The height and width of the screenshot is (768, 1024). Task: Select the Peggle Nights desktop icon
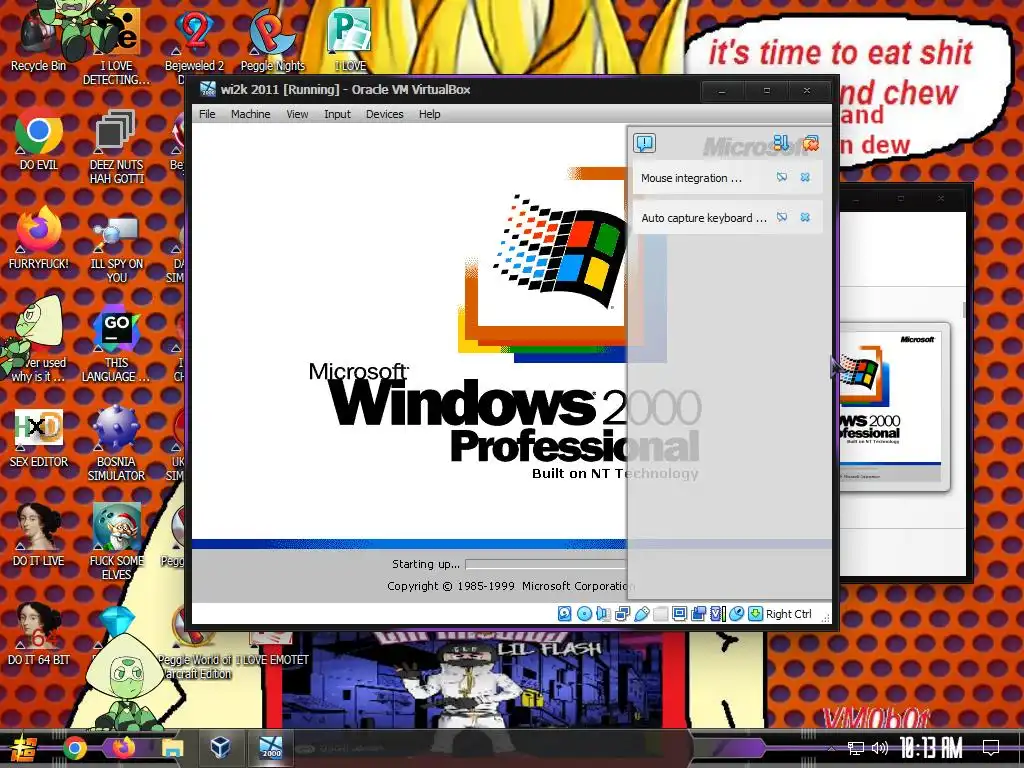pyautogui.click(x=272, y=42)
